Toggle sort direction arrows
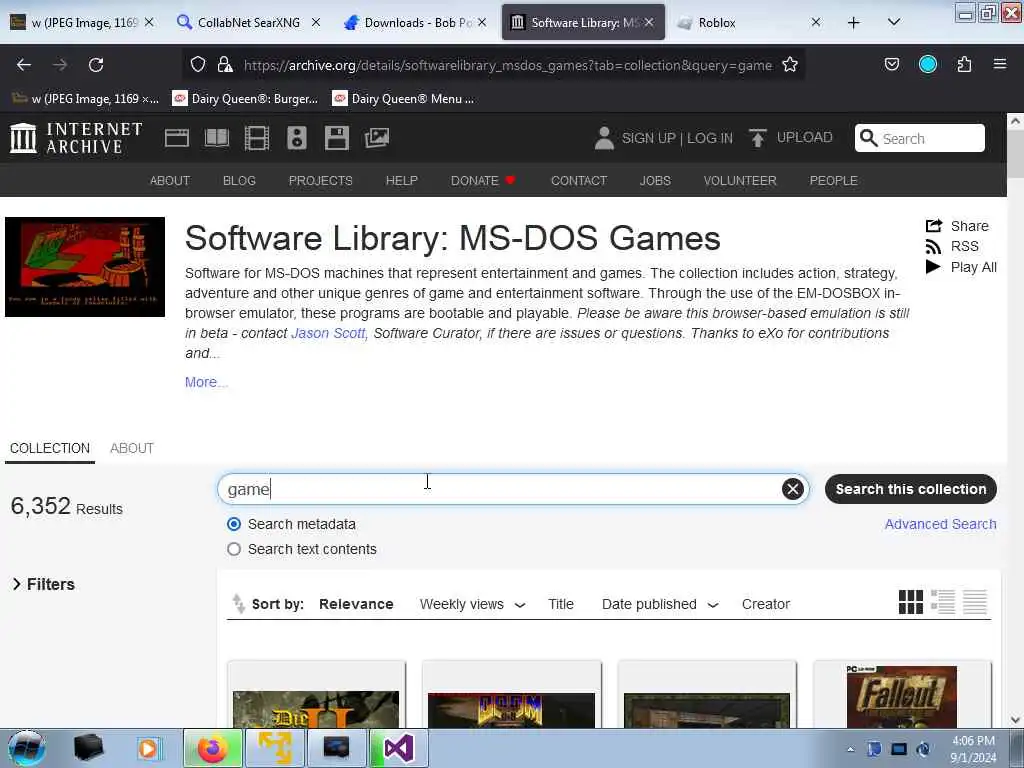 [x=238, y=604]
